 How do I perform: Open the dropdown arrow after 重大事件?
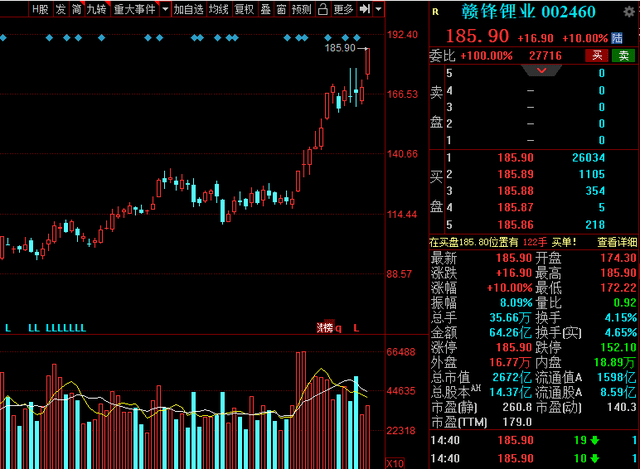point(161,9)
